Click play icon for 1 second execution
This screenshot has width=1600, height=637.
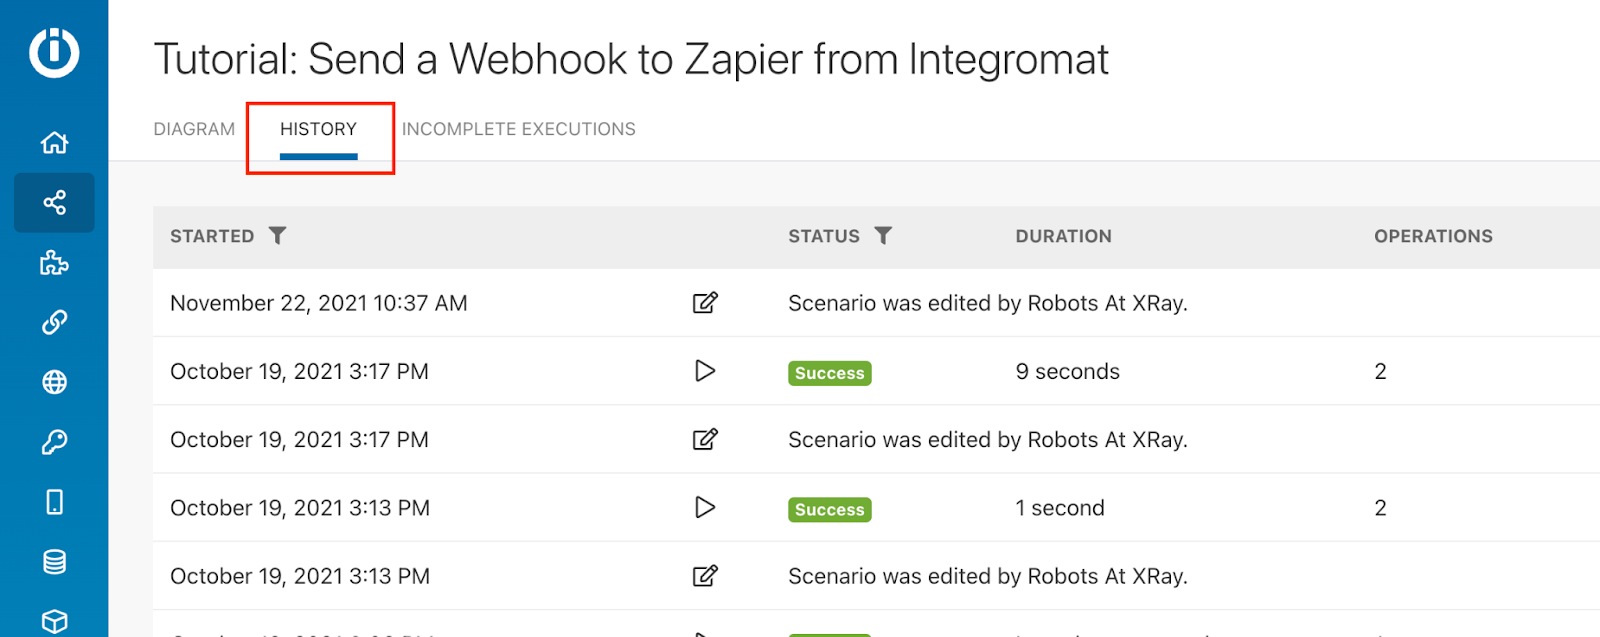pos(705,507)
